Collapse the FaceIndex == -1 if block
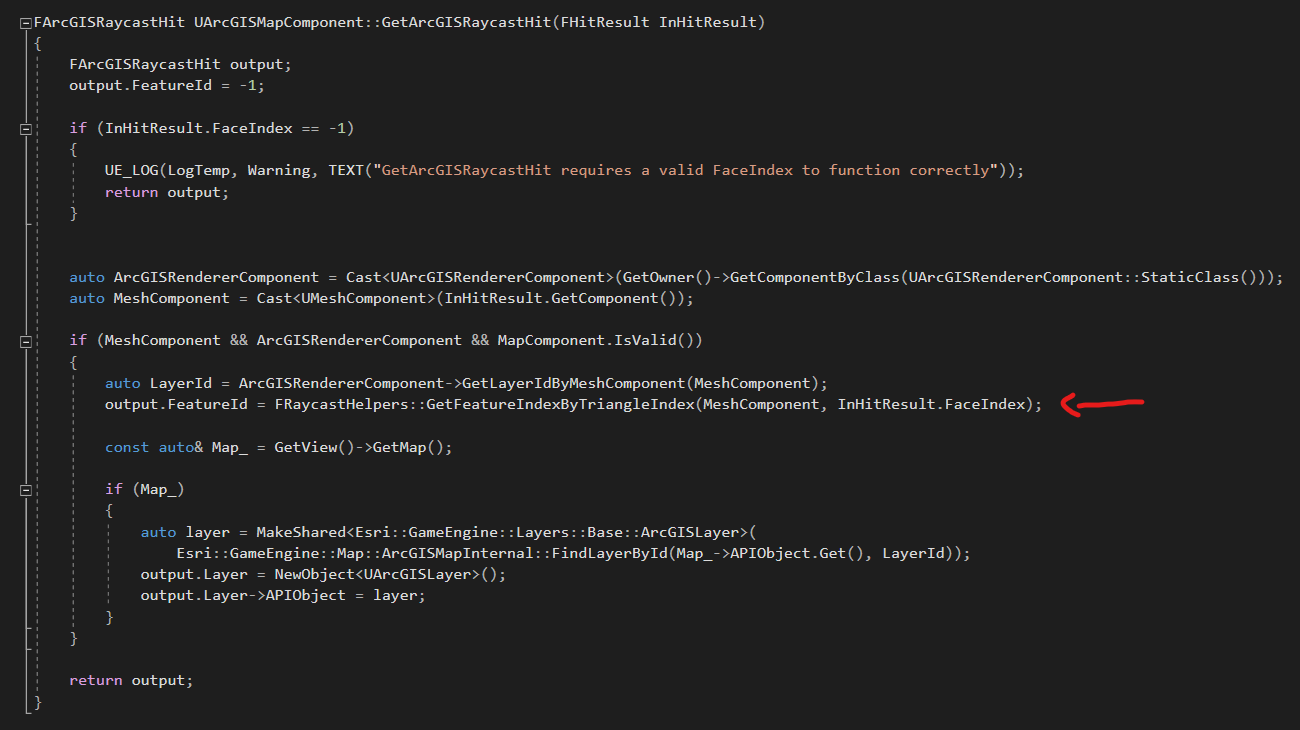Image resolution: width=1300 pixels, height=730 pixels. [26, 128]
